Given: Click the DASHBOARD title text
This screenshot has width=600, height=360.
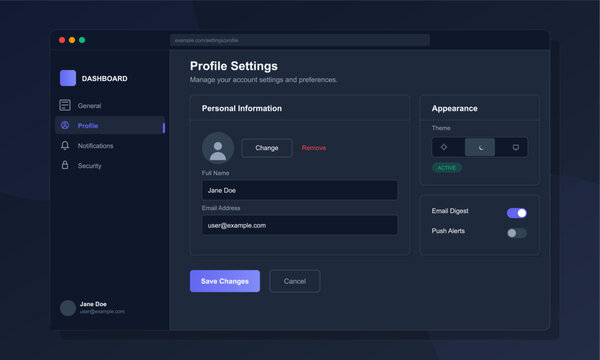Looking at the screenshot, I should pyautogui.click(x=104, y=78).
